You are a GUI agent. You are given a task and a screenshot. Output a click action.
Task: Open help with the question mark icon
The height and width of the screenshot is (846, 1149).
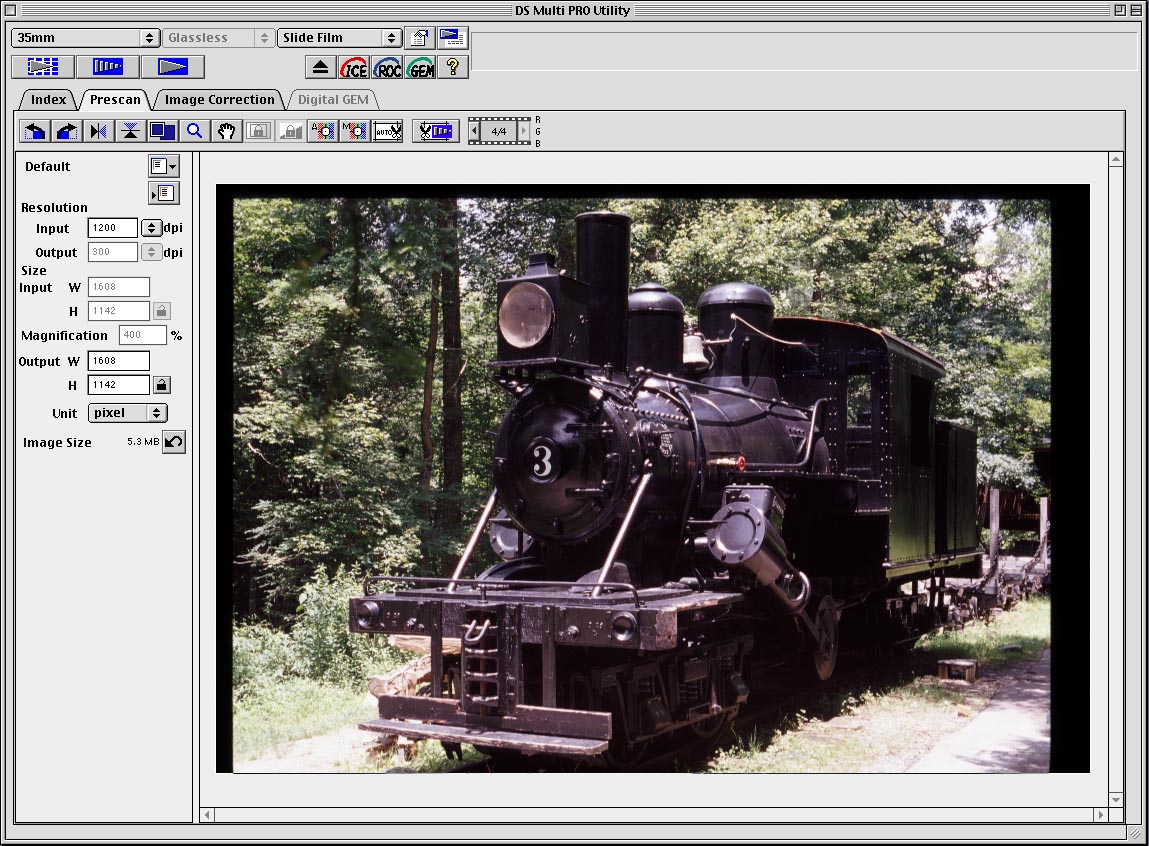(x=452, y=67)
